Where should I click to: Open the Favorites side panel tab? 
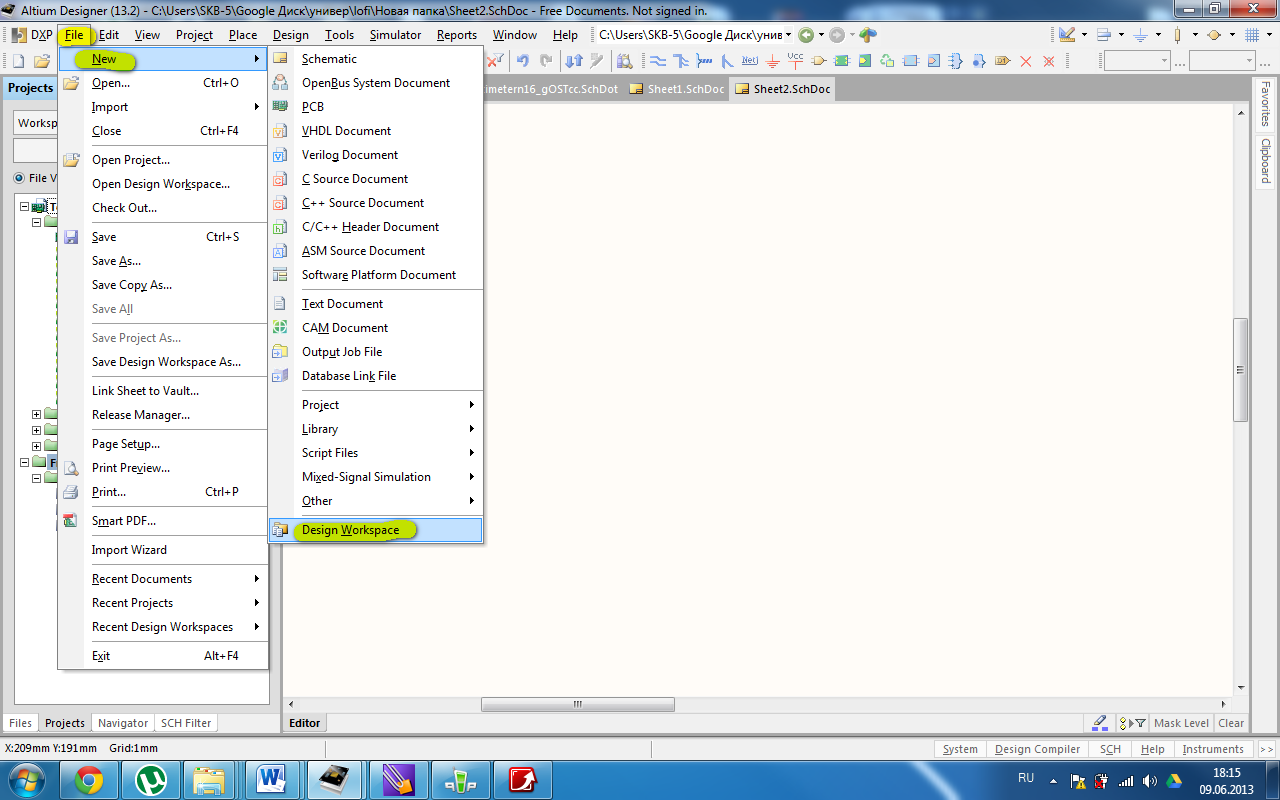tap(1266, 103)
